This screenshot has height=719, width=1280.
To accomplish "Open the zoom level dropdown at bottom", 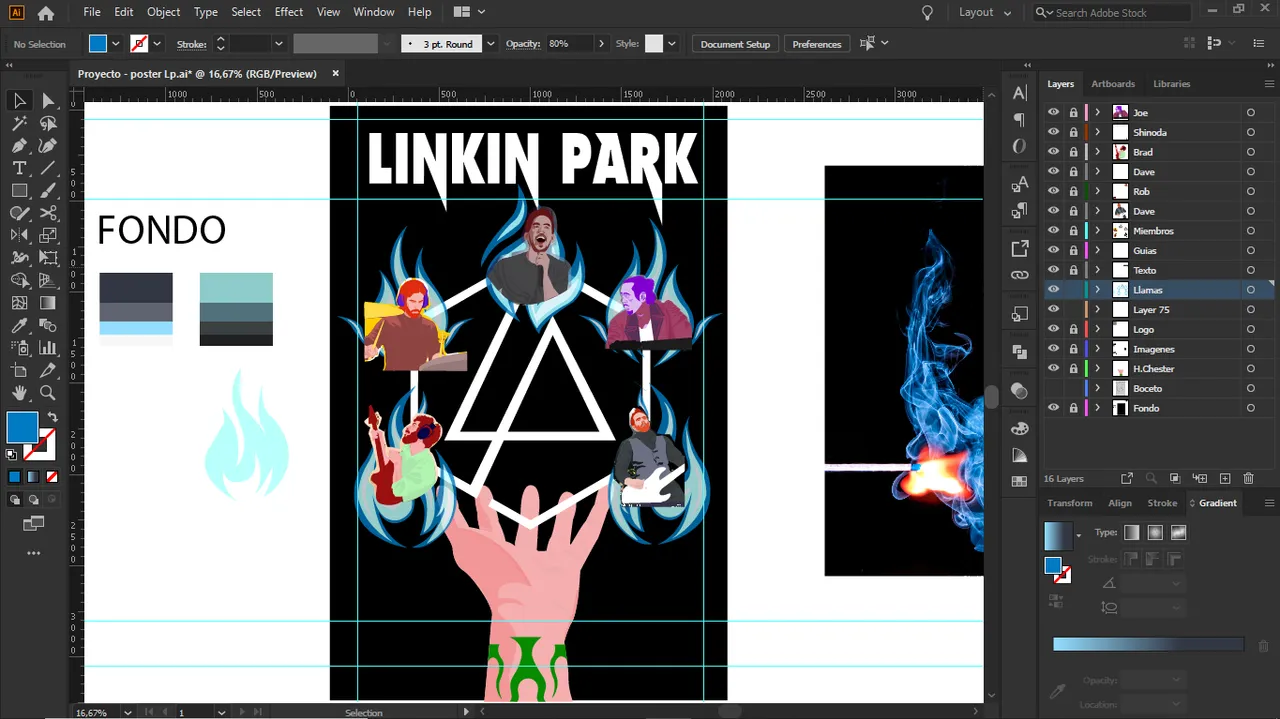I will (127, 713).
